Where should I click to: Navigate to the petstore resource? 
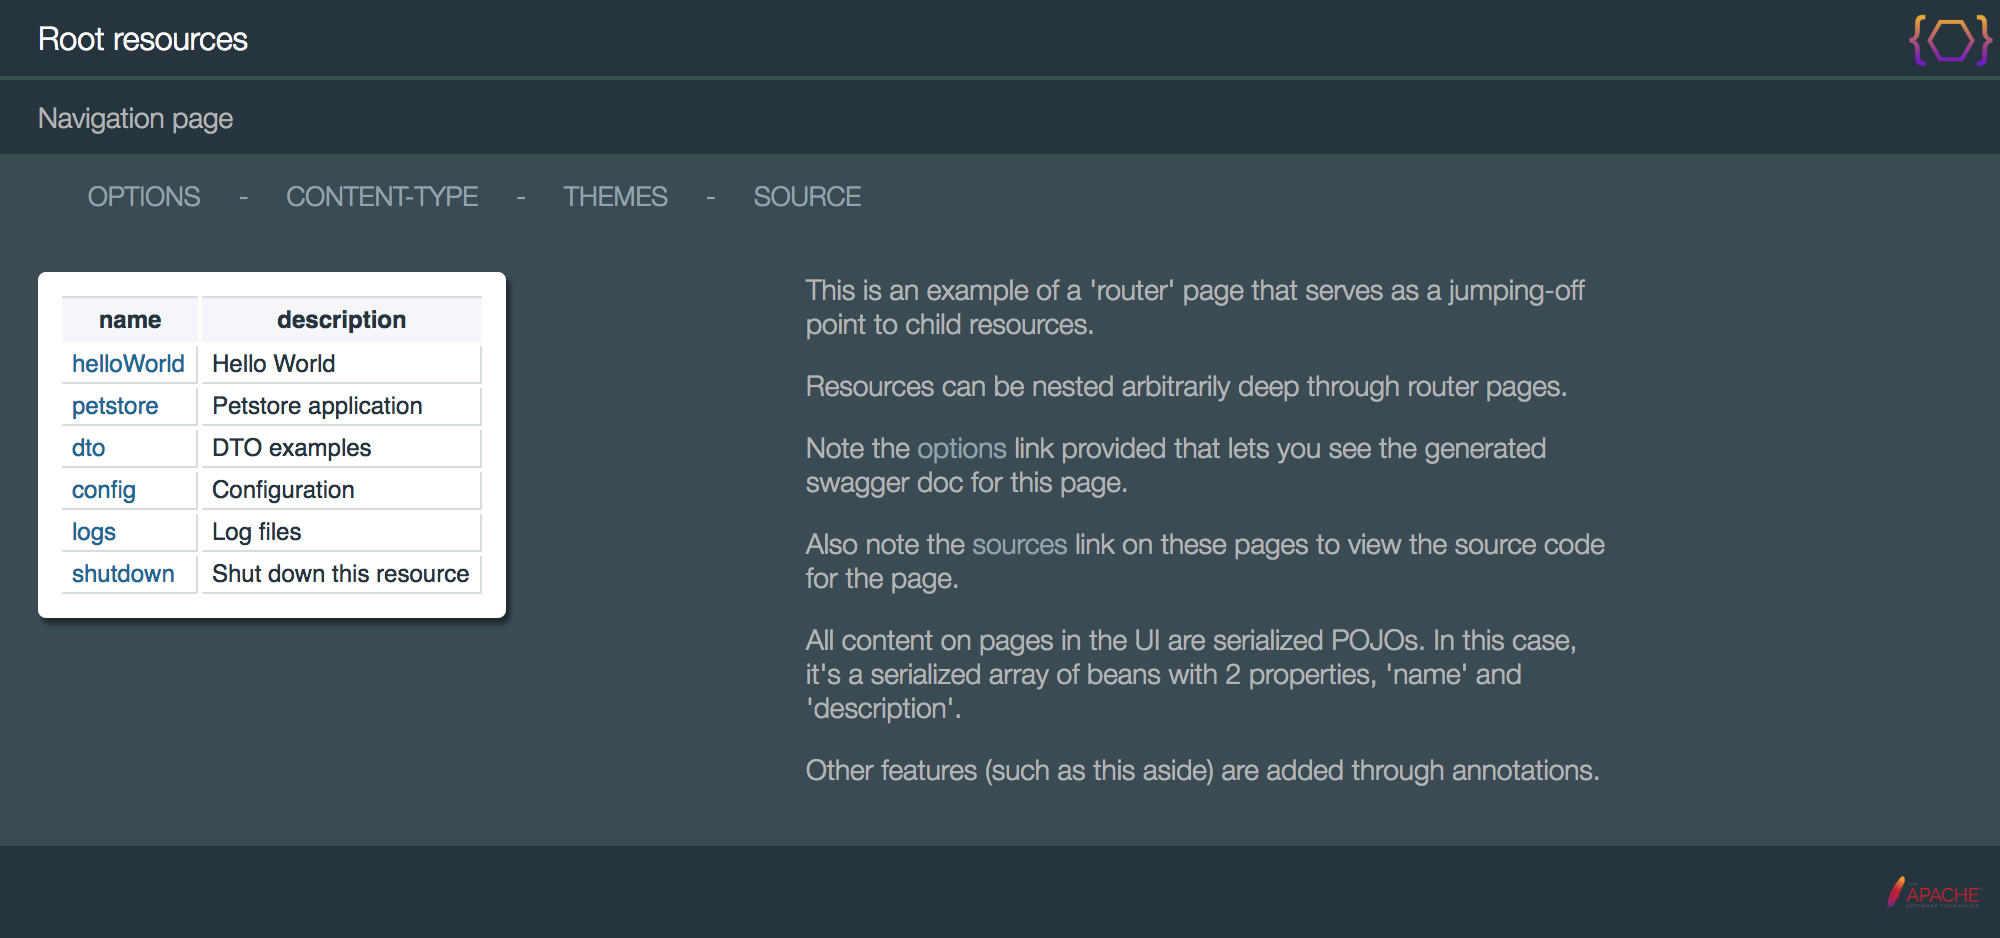click(115, 406)
